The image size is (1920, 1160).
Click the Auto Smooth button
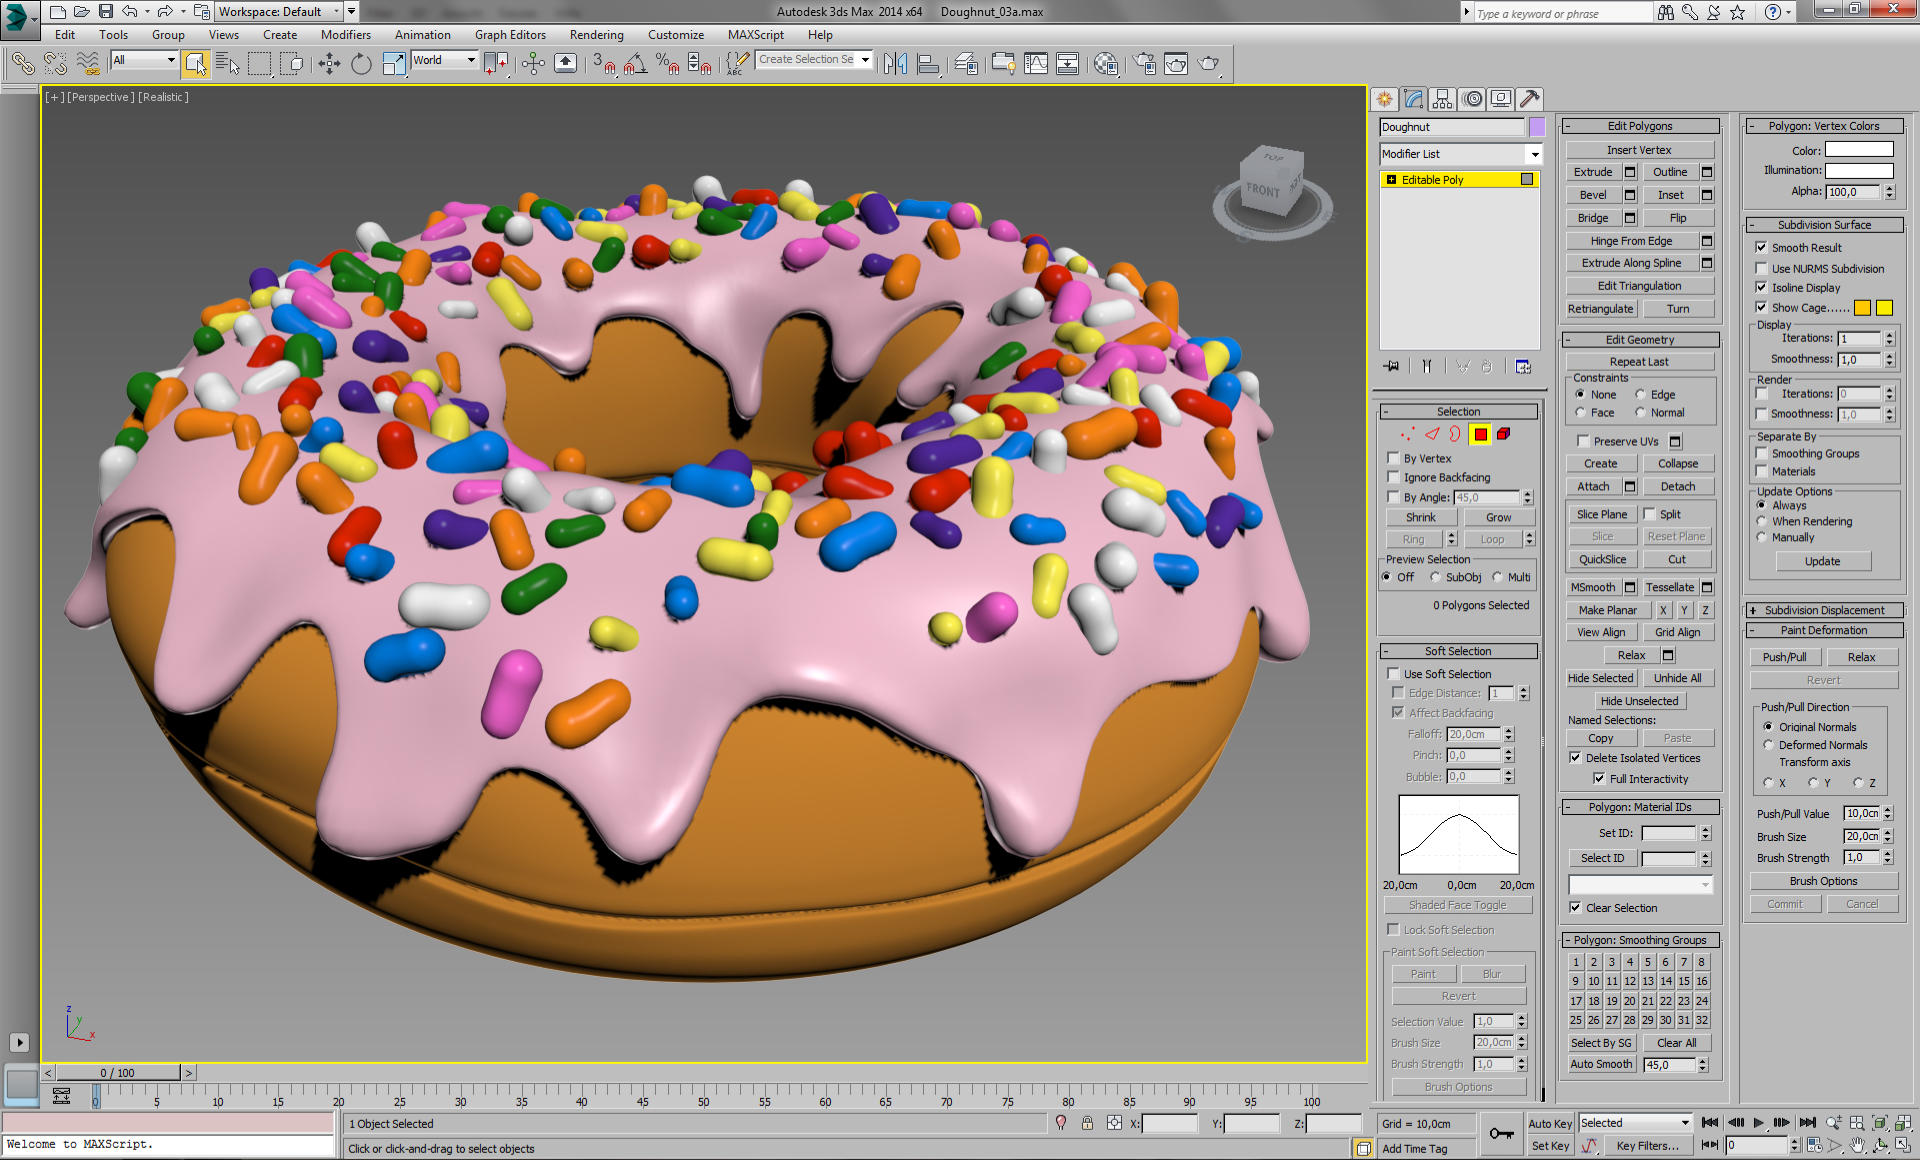[x=1601, y=1064]
